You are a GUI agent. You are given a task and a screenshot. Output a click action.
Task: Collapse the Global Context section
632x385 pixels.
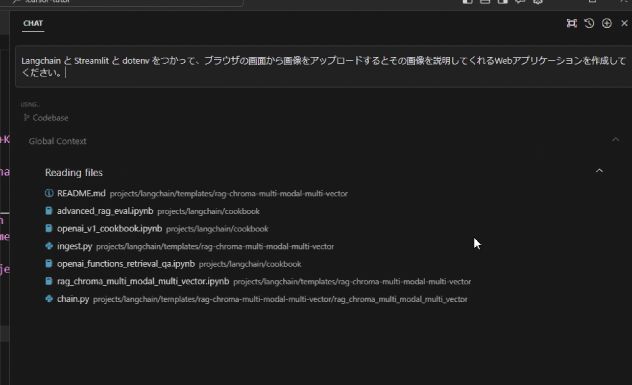point(615,139)
